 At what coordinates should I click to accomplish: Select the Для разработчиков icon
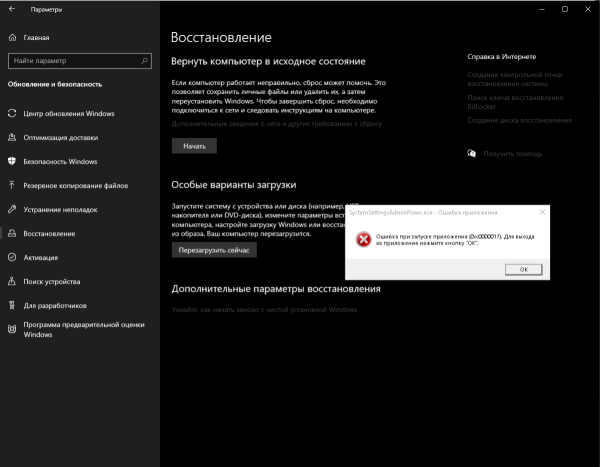coord(12,305)
